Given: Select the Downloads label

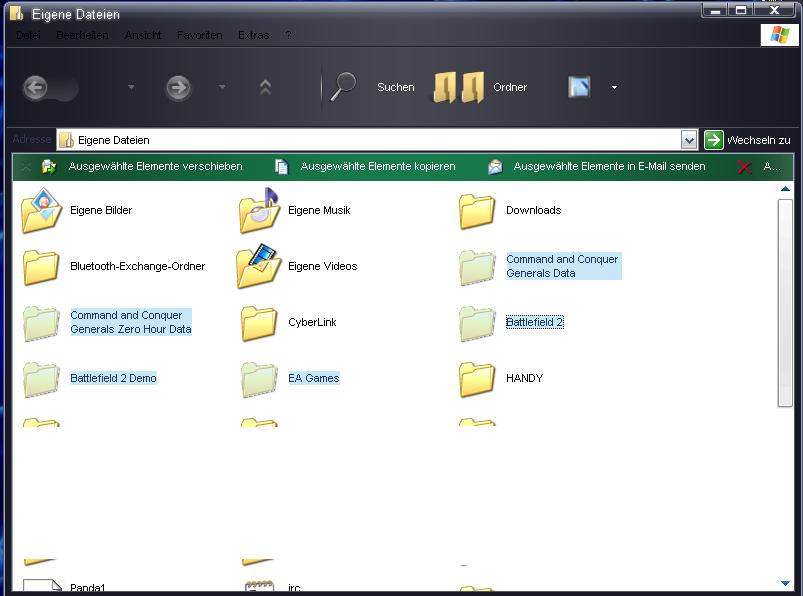Looking at the screenshot, I should tap(534, 210).
